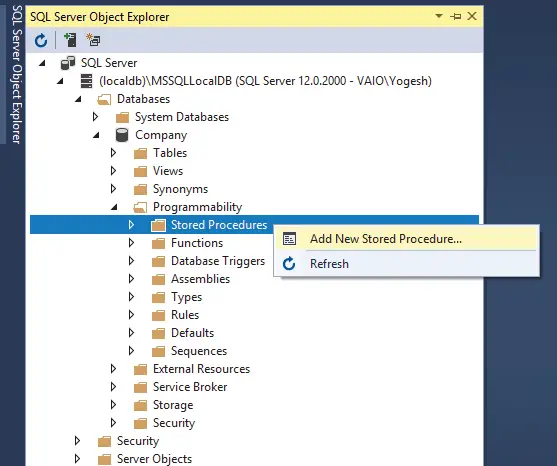Select the Tables tree item label
The height and width of the screenshot is (466, 557).
tap(170, 153)
